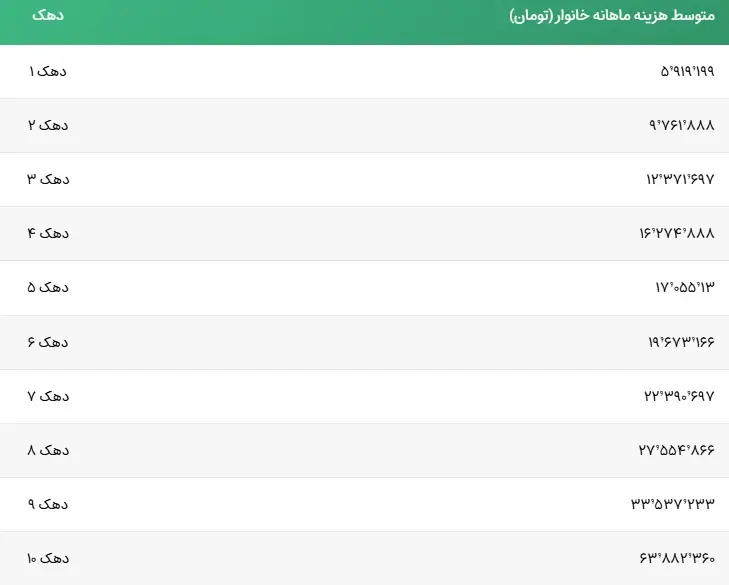The height and width of the screenshot is (585, 729).
Task: Select the دهک ۶ row label
Action: pos(48,342)
